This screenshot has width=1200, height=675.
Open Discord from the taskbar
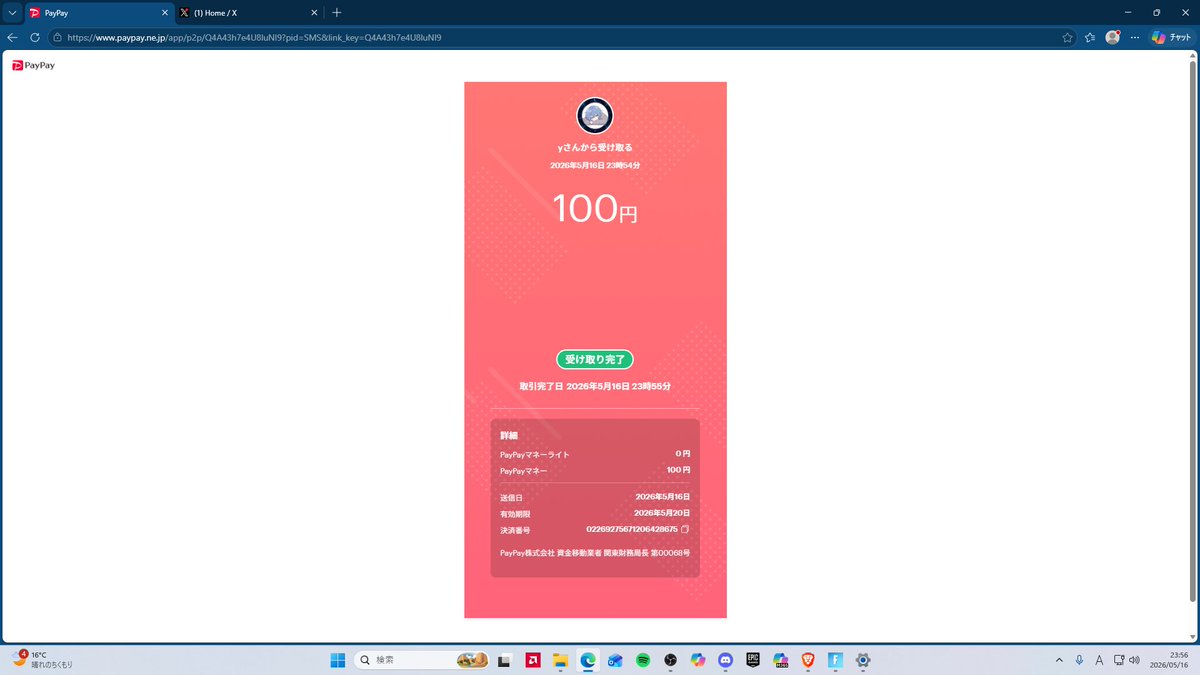[x=726, y=660]
